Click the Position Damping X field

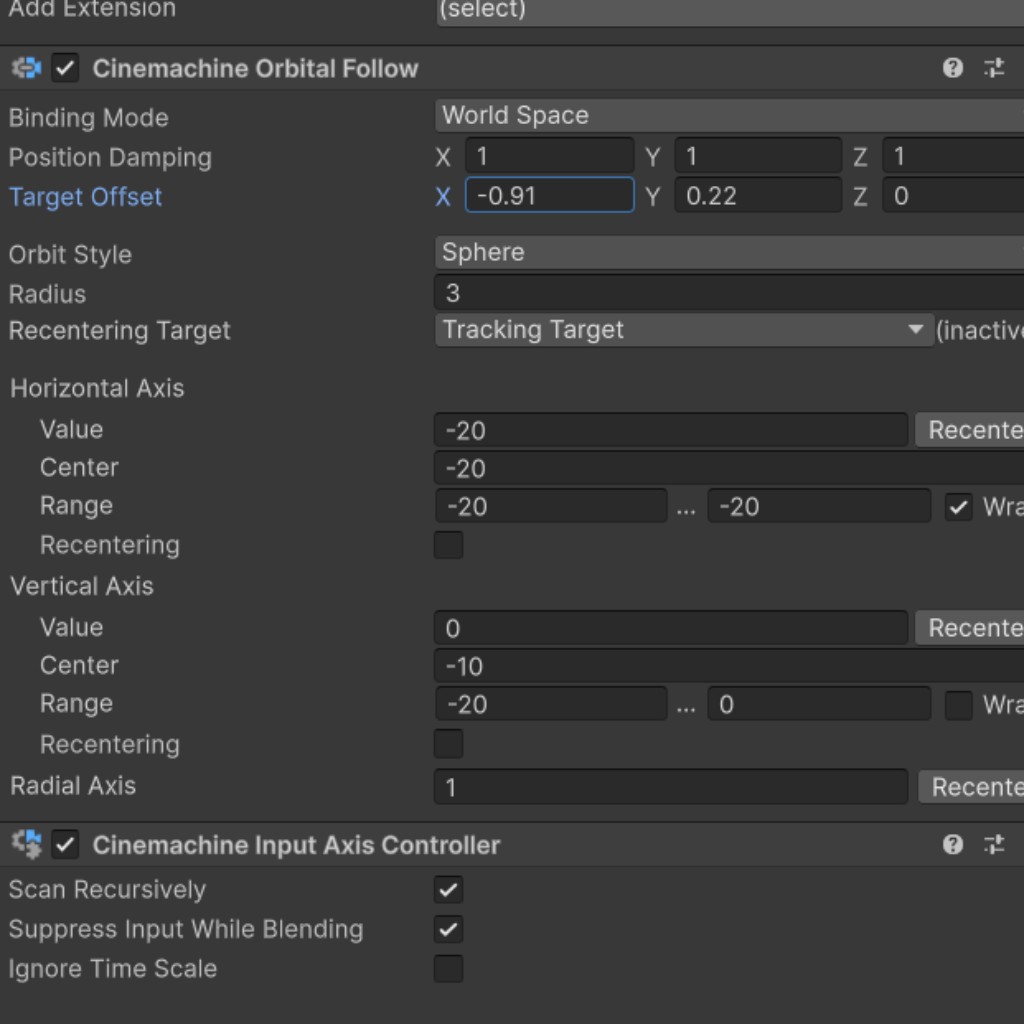(549, 156)
